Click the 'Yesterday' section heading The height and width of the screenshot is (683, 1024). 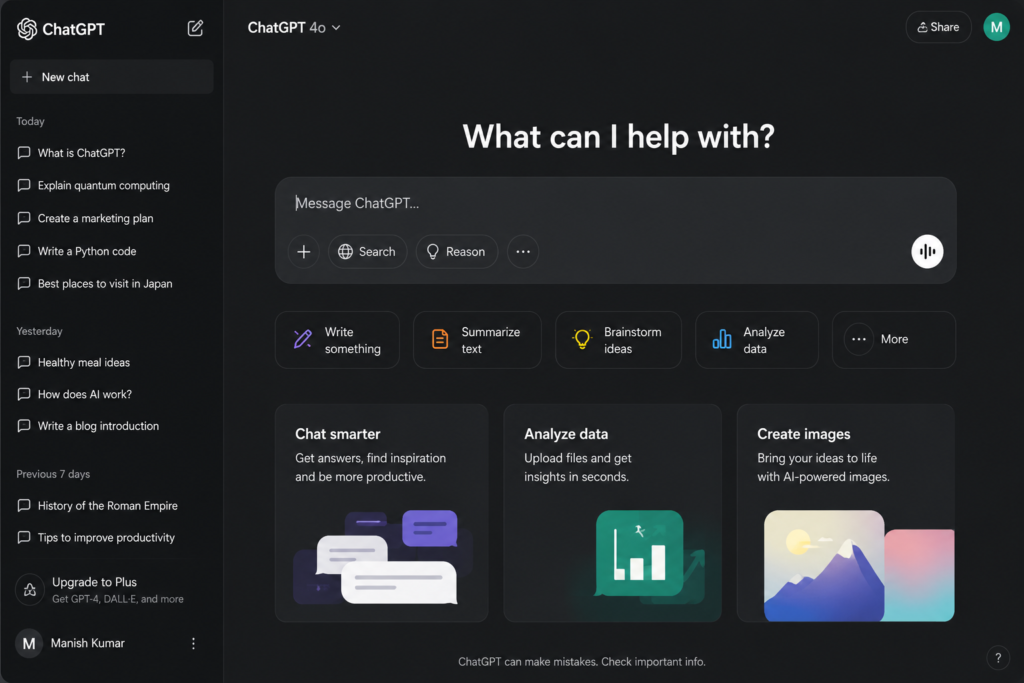[x=39, y=331]
